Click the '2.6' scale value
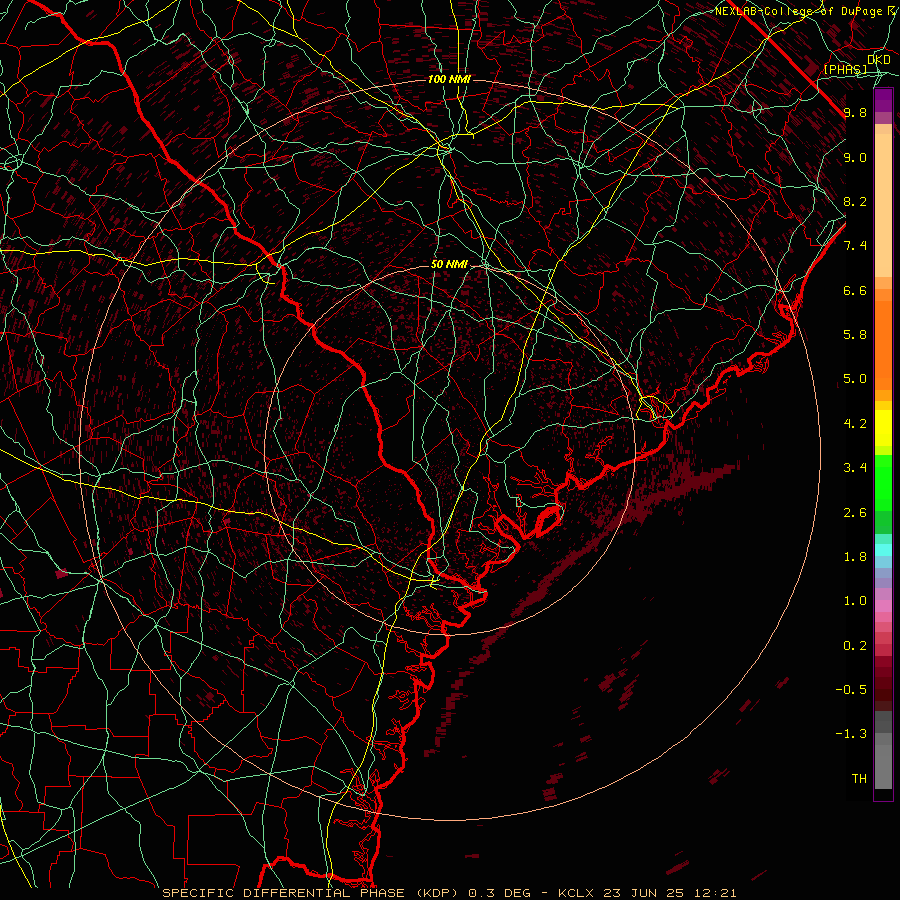This screenshot has height=900, width=900. 855,513
